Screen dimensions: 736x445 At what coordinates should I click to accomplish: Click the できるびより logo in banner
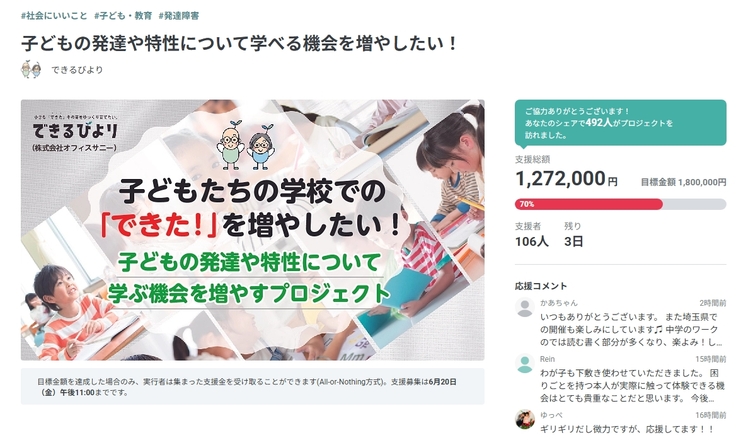pos(75,133)
